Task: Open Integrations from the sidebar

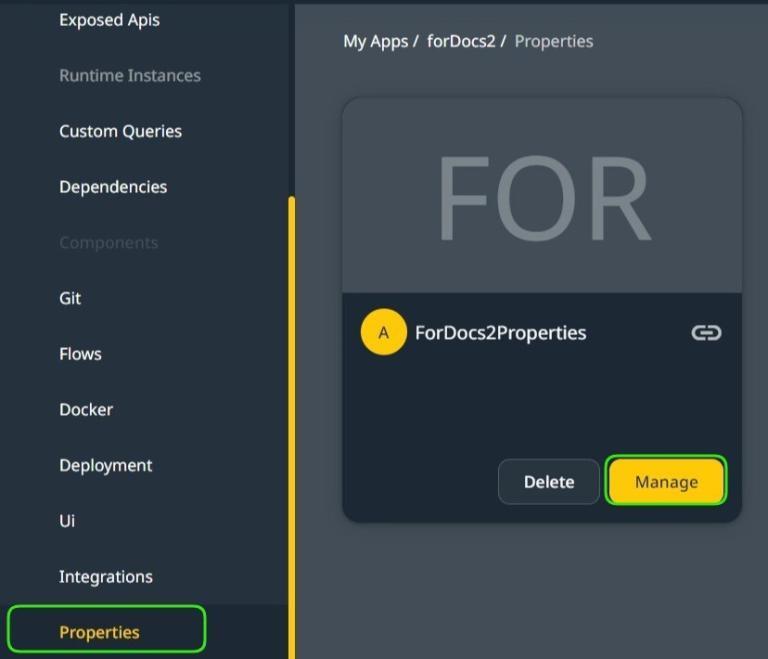Action: coord(105,577)
